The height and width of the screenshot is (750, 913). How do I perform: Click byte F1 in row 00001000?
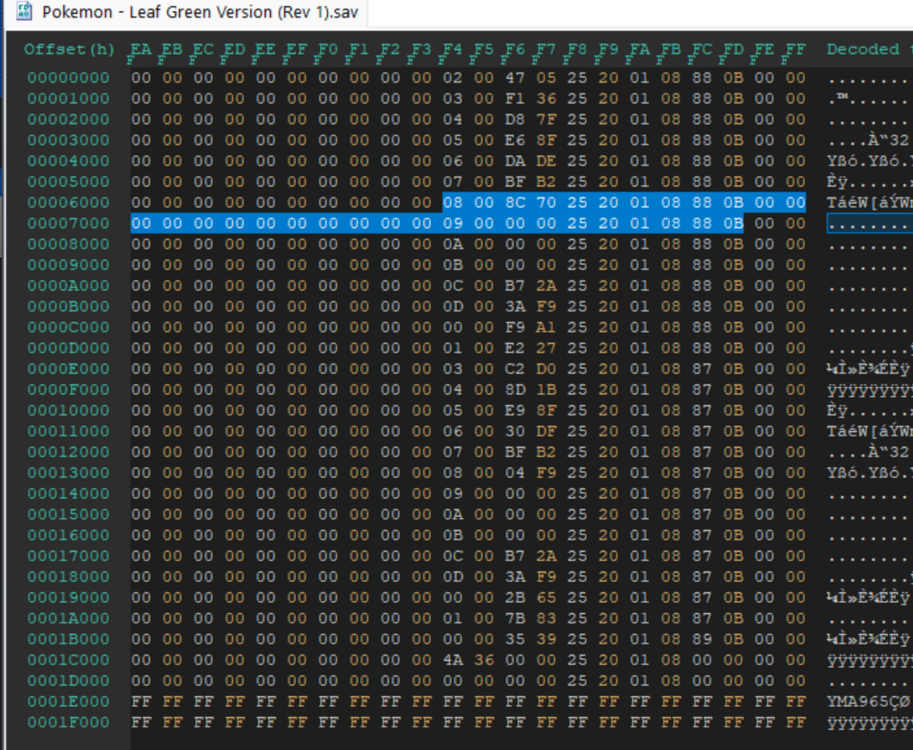coord(515,99)
